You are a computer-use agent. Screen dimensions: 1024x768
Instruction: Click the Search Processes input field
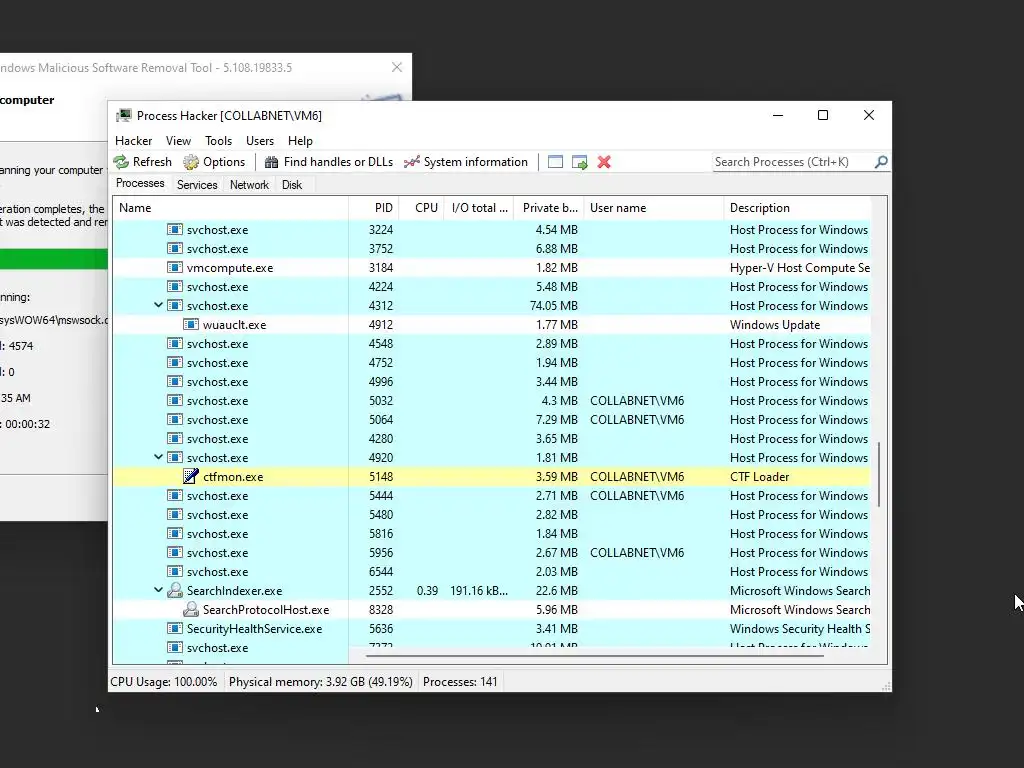(792, 161)
